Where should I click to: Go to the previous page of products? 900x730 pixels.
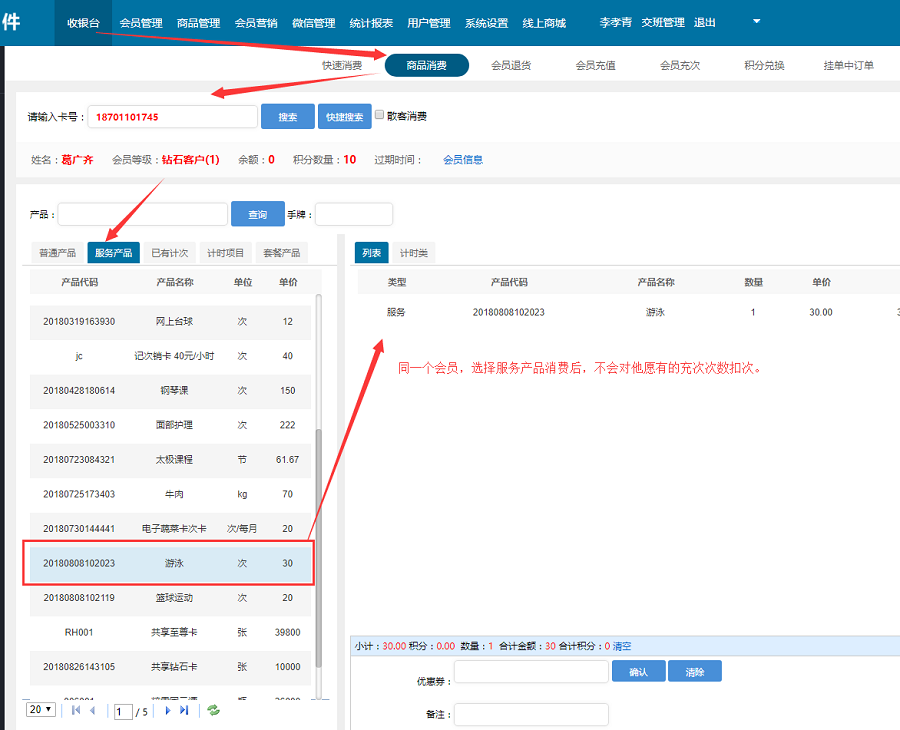coord(93,711)
